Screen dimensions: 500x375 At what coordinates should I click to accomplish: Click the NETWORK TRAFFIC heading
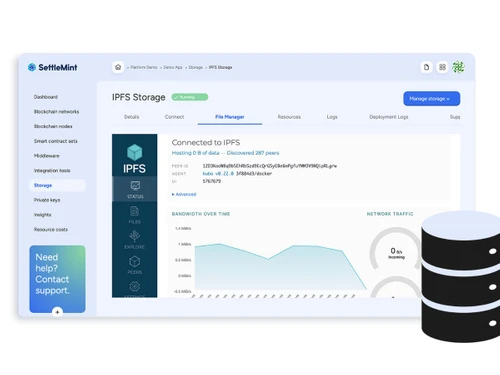[390, 214]
